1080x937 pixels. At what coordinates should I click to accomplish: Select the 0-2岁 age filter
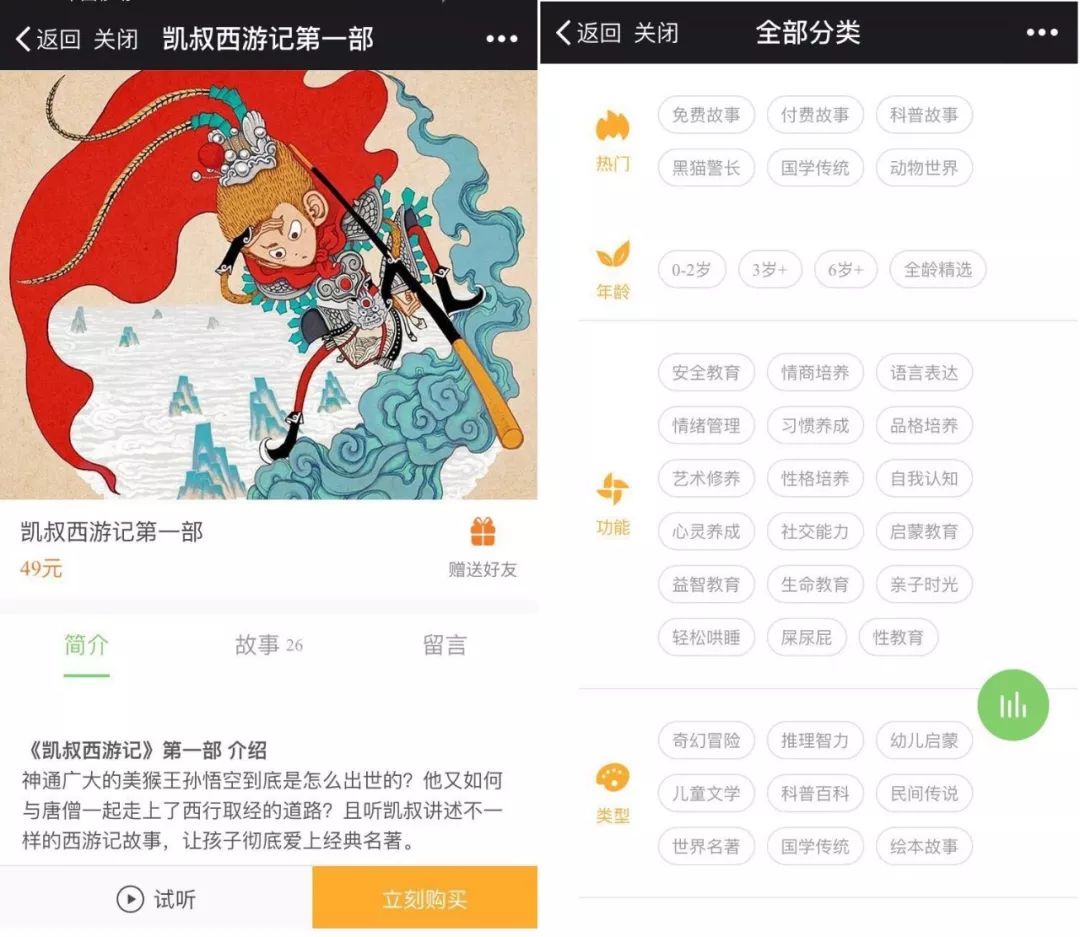point(692,269)
